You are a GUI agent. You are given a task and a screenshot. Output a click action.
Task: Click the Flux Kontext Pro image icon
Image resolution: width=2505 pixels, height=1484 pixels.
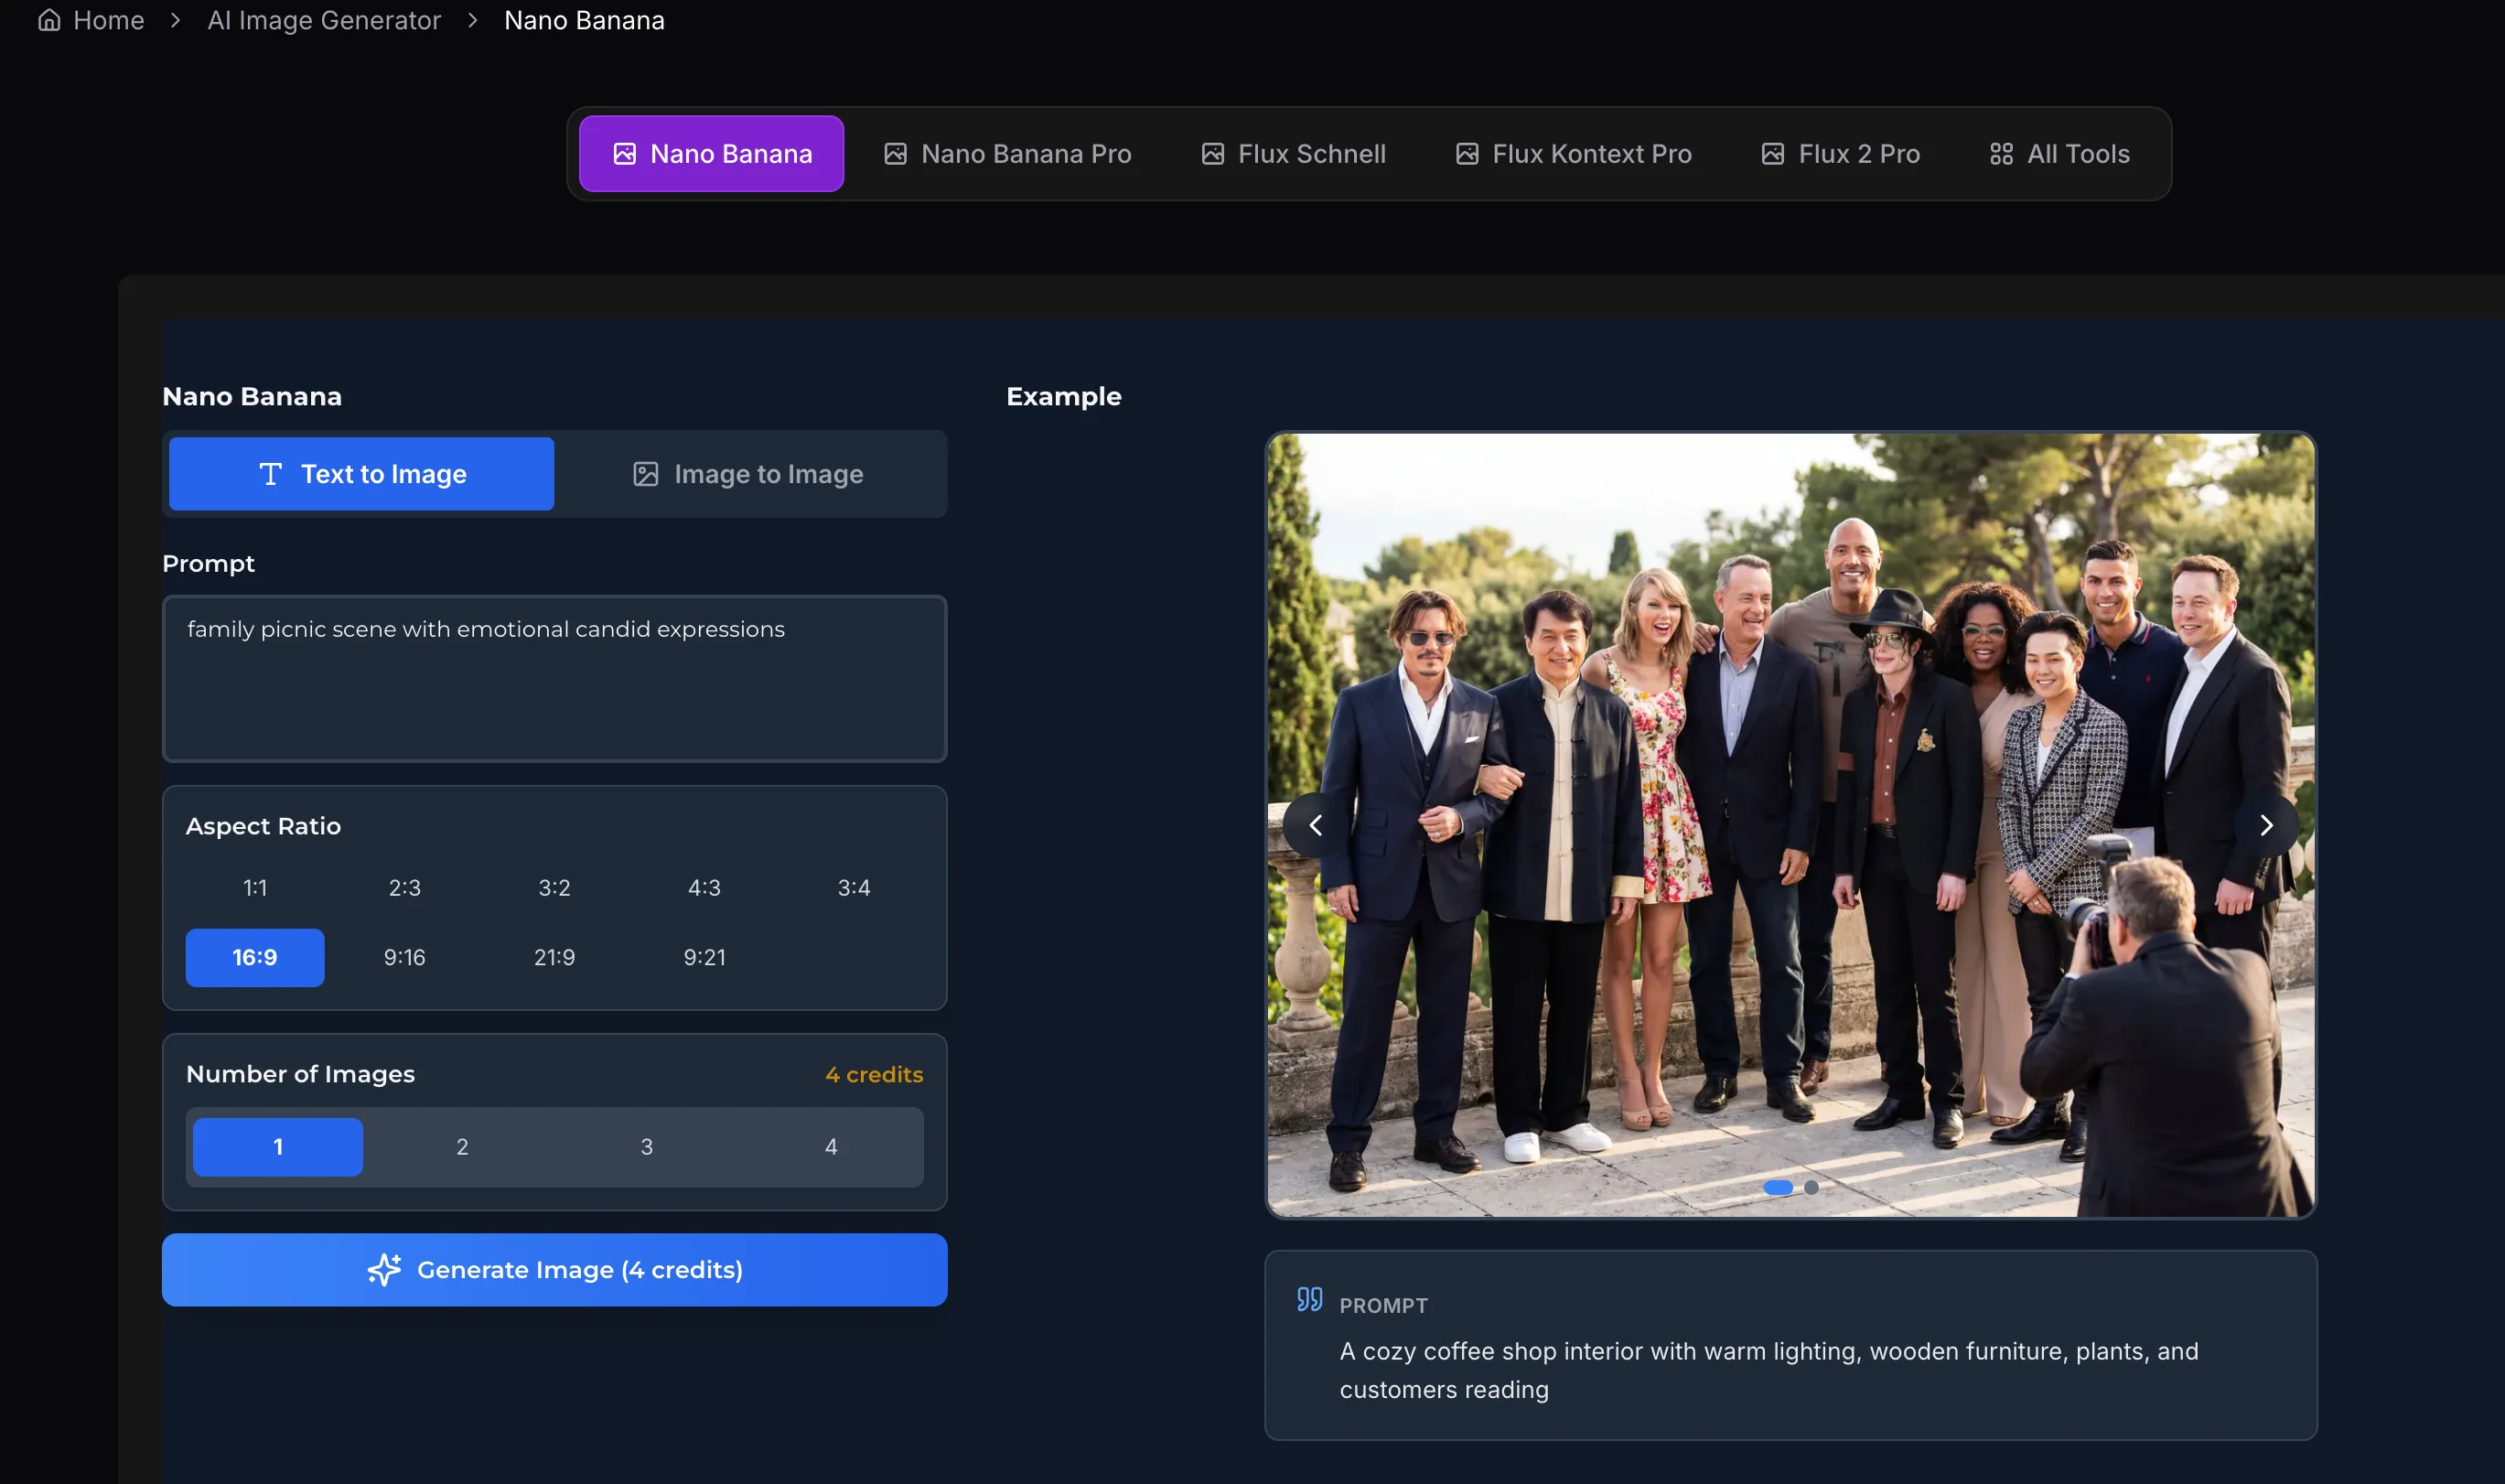click(x=1466, y=154)
